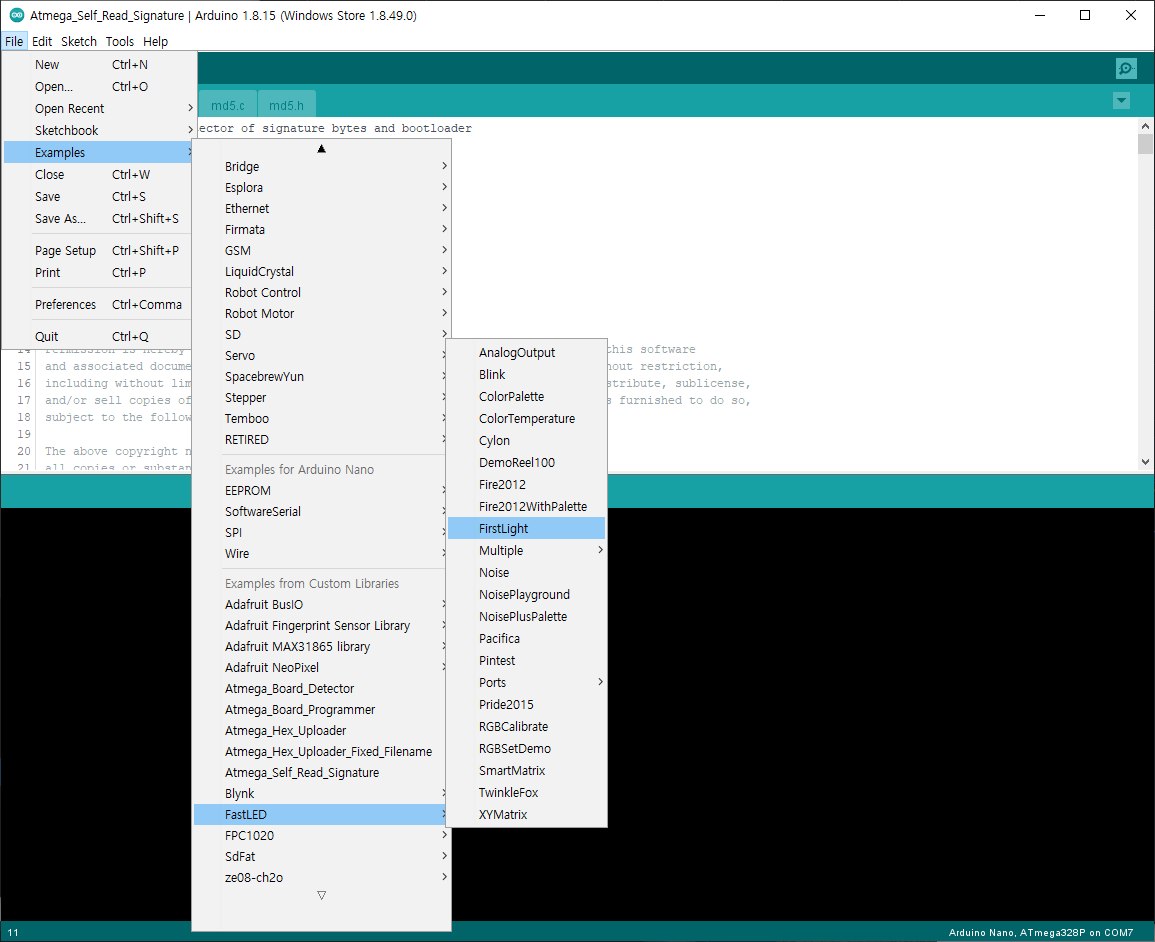Expand Open Recent submenu
Viewport: 1155px width, 942px height.
pos(99,109)
